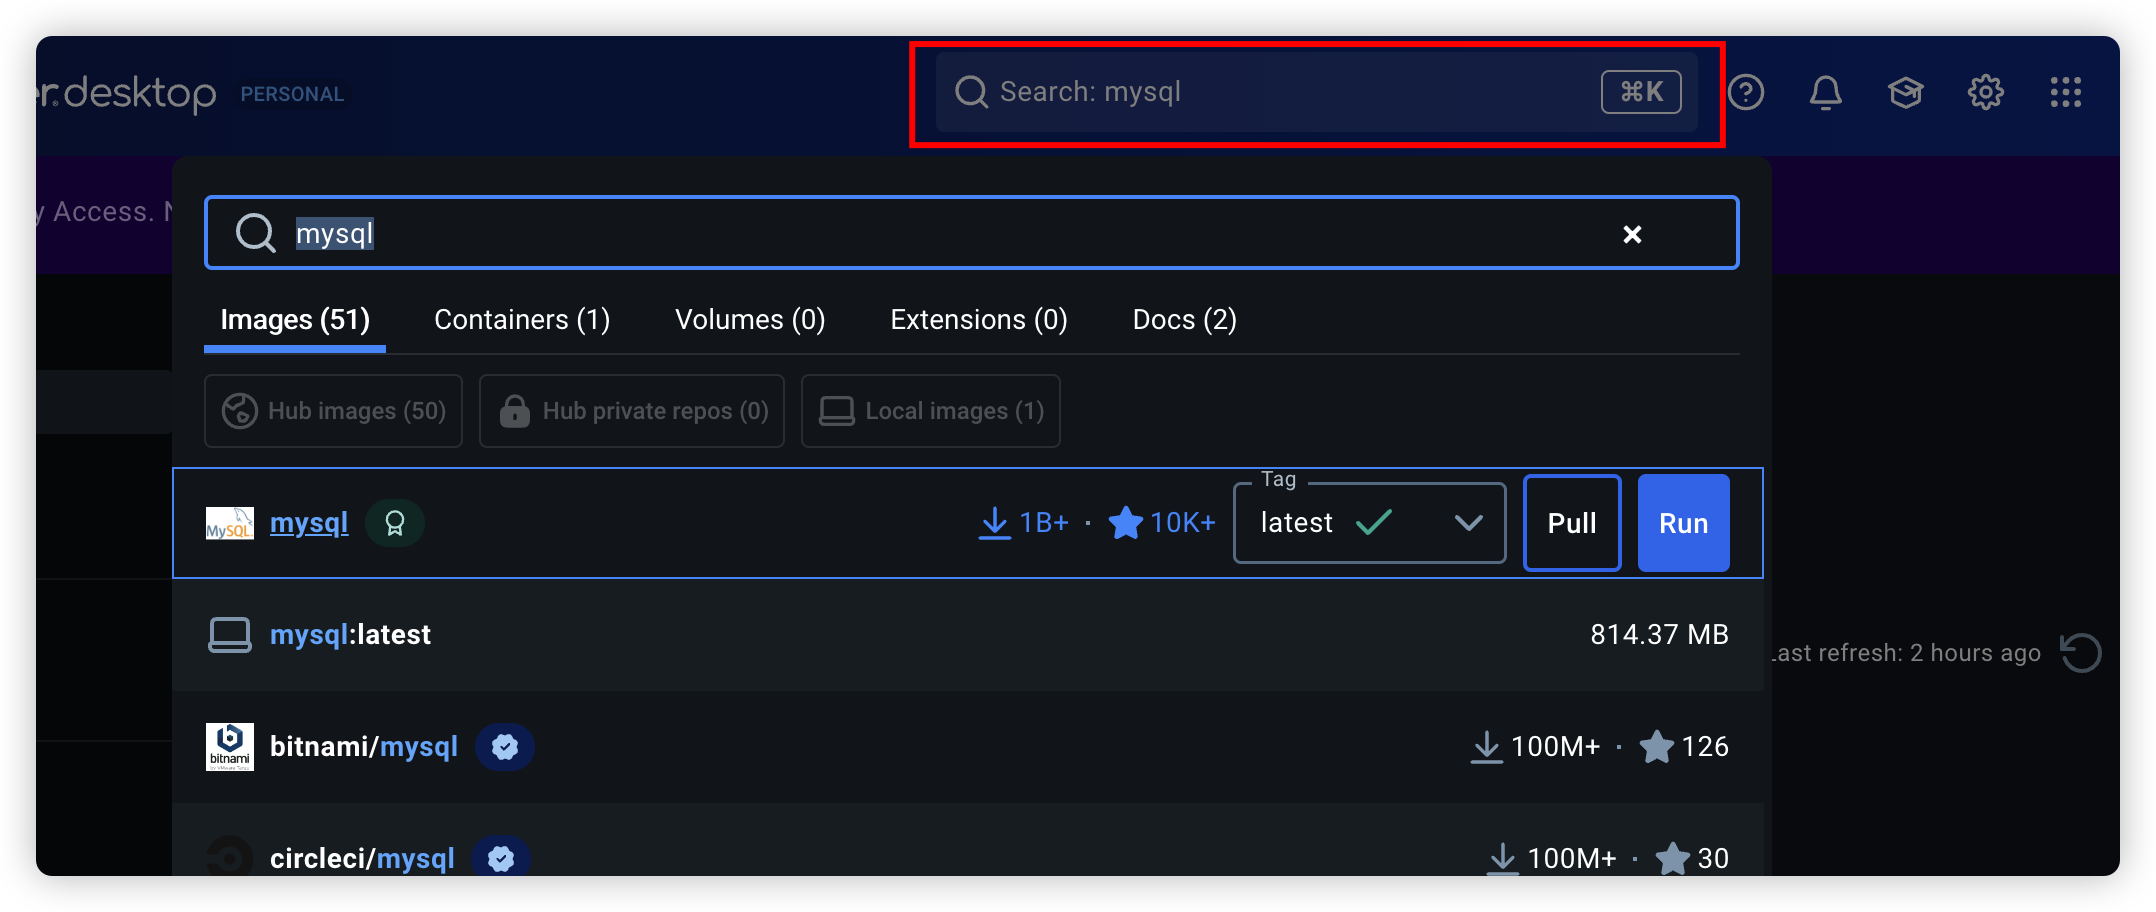Open notifications bell icon
The width and height of the screenshot is (2156, 912).
[x=1825, y=93]
